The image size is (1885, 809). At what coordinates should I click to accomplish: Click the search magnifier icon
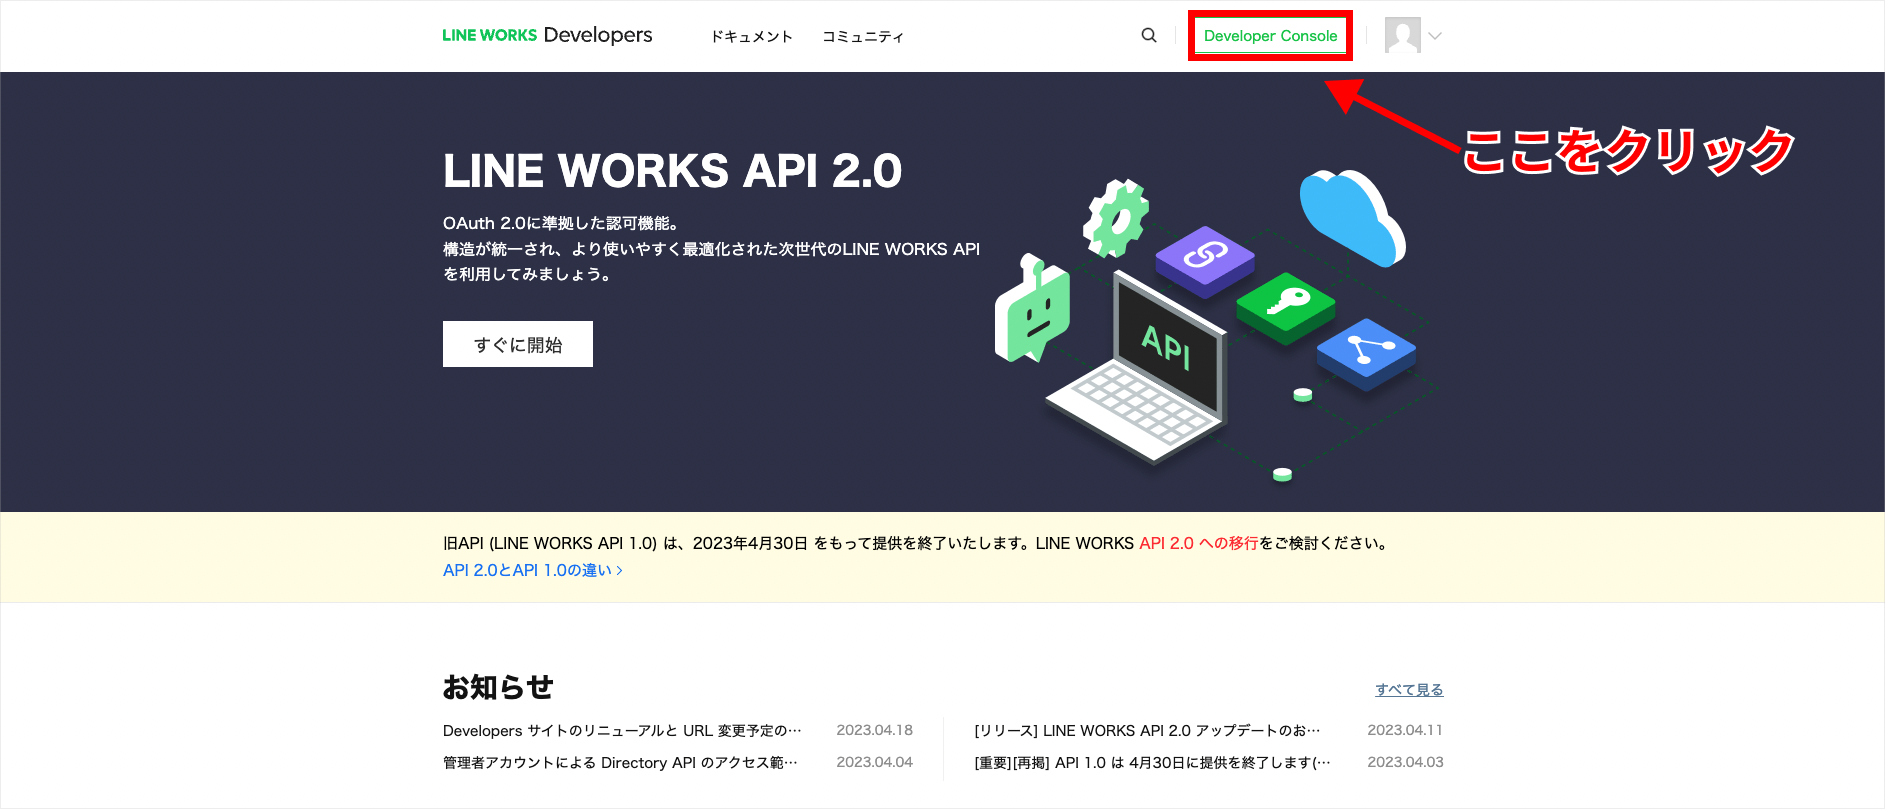(1149, 36)
